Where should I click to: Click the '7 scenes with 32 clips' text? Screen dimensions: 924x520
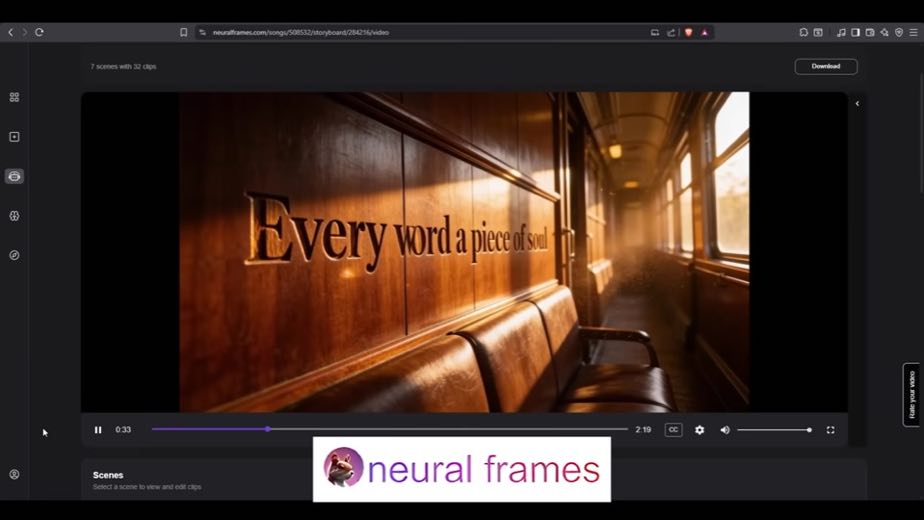123,67
